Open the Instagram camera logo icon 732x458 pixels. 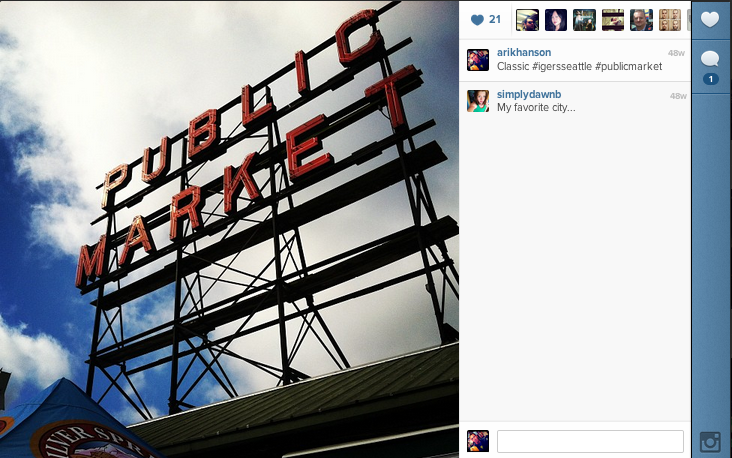[x=710, y=442]
